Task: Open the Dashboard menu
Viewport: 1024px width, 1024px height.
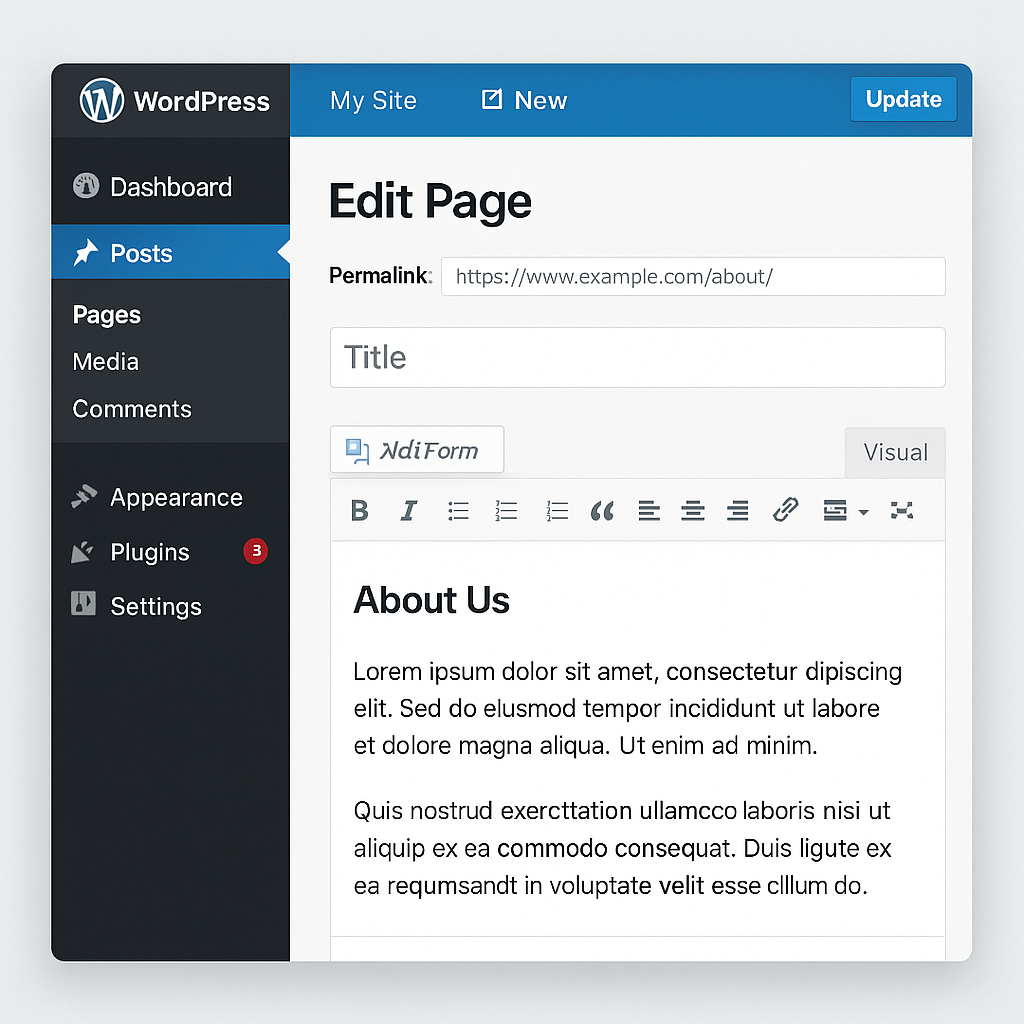Action: [x=170, y=187]
